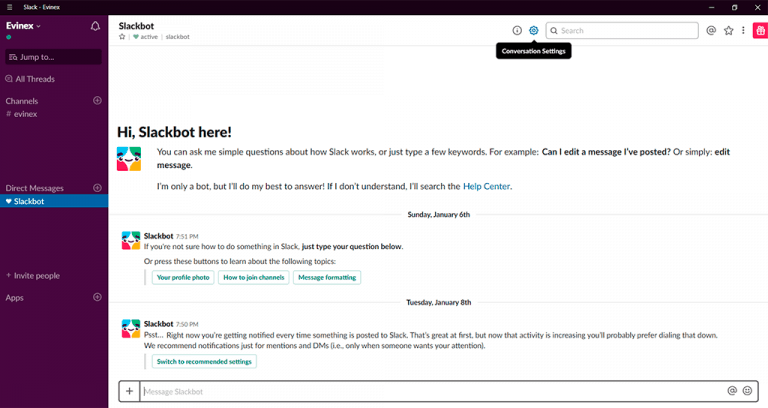Click the attach plus button in composer

(129, 391)
